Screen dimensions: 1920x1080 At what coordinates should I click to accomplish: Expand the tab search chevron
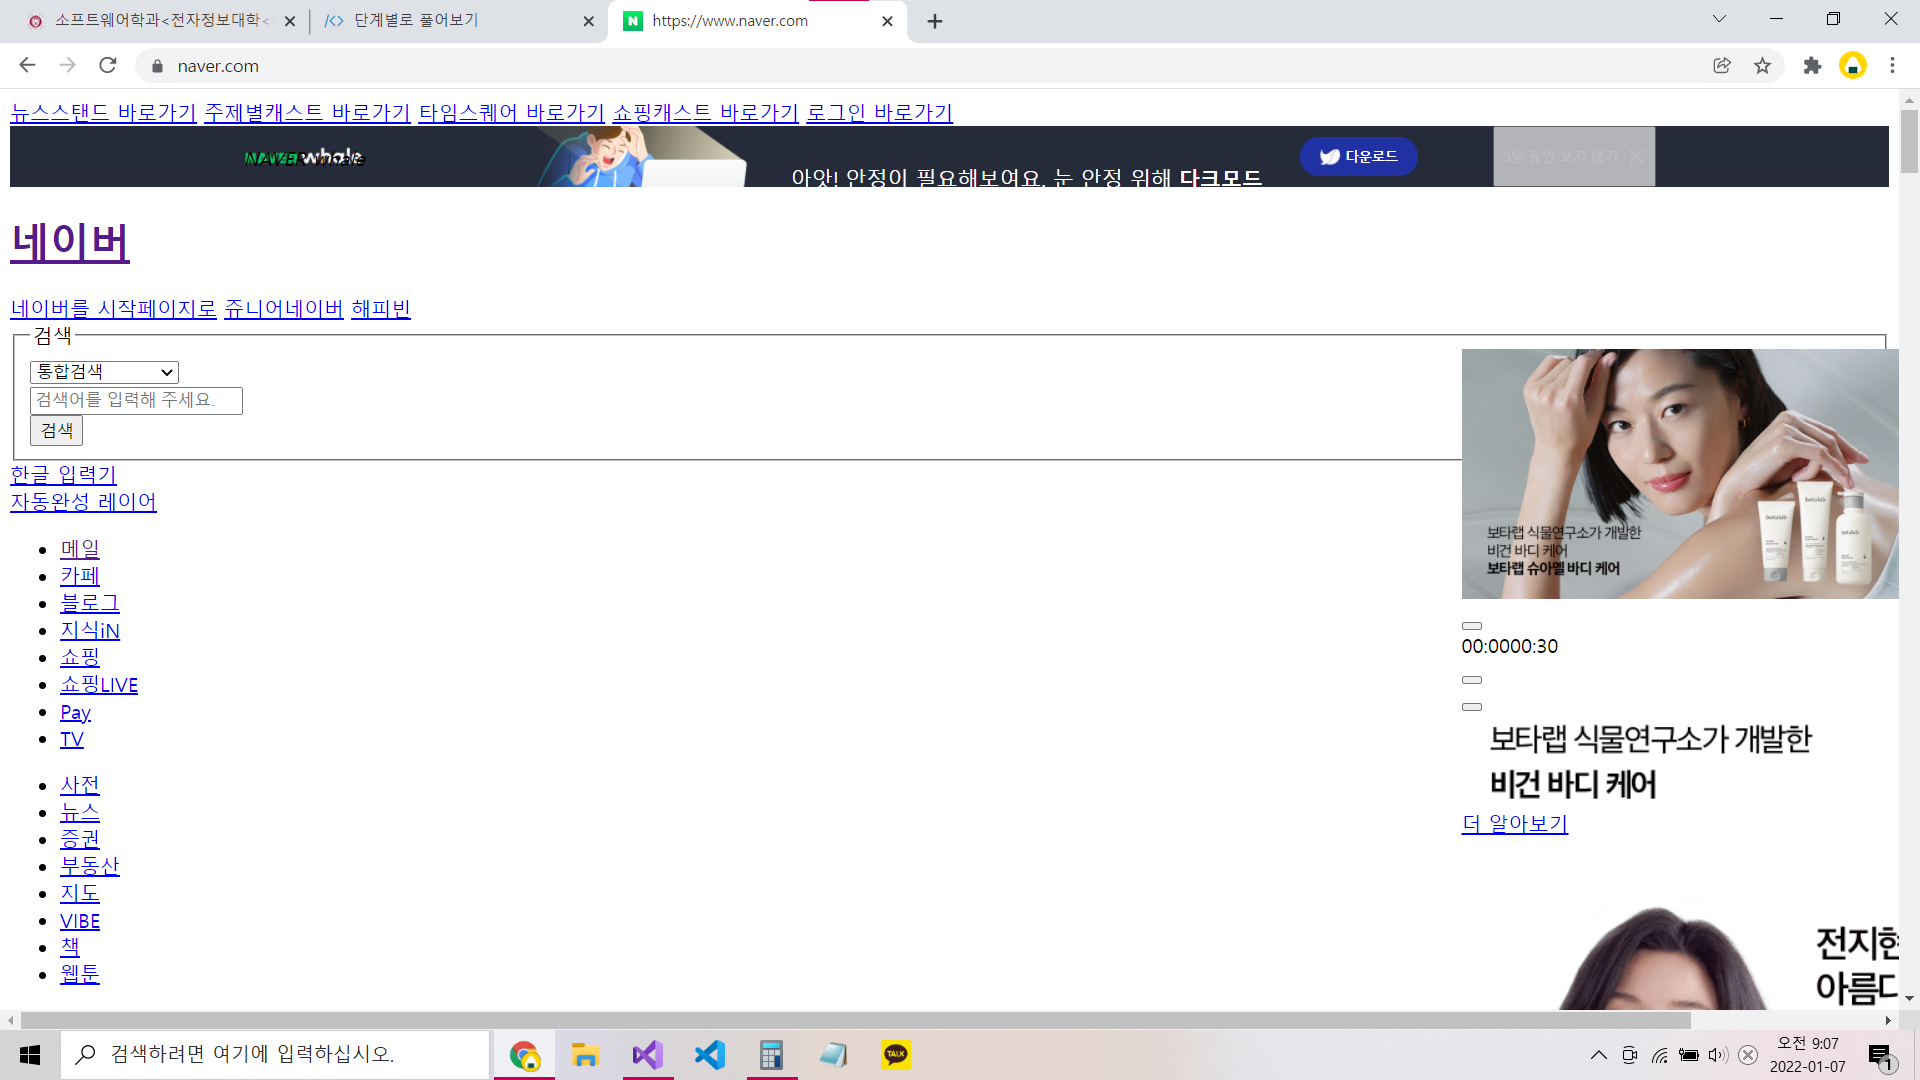[x=1719, y=19]
